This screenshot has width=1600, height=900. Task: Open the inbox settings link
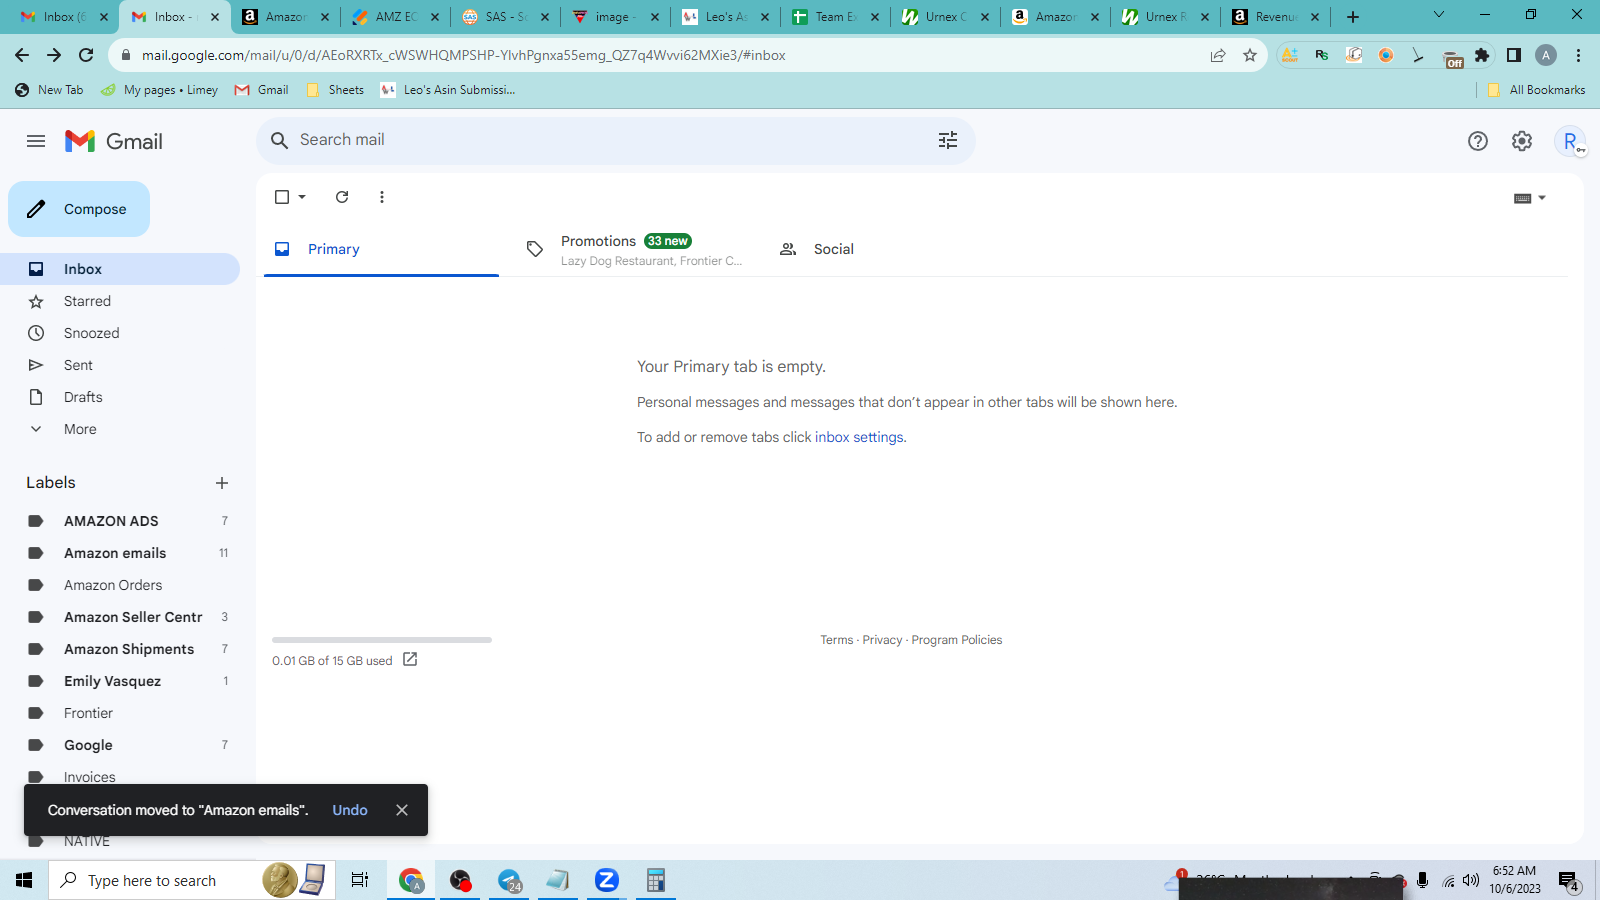(859, 437)
